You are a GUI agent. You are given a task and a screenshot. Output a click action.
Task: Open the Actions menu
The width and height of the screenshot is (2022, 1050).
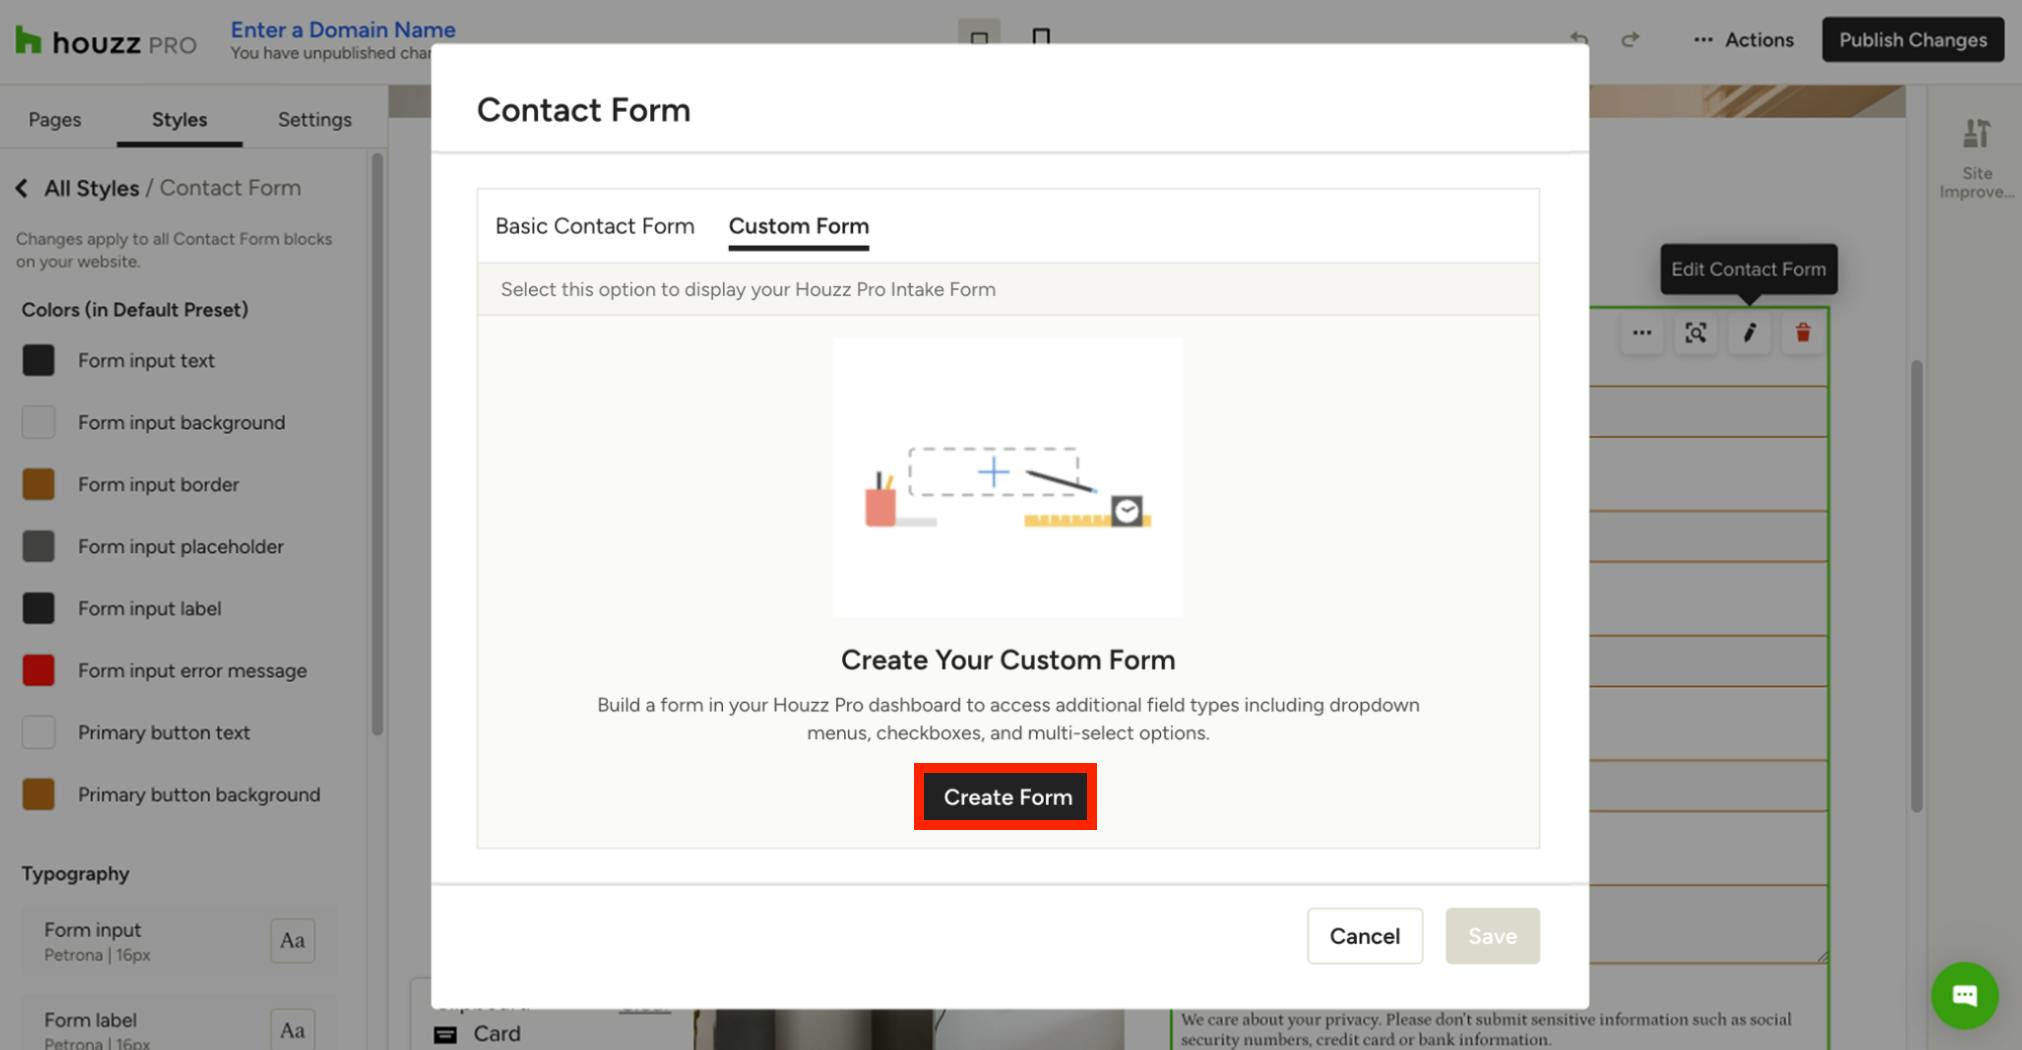(x=1743, y=40)
